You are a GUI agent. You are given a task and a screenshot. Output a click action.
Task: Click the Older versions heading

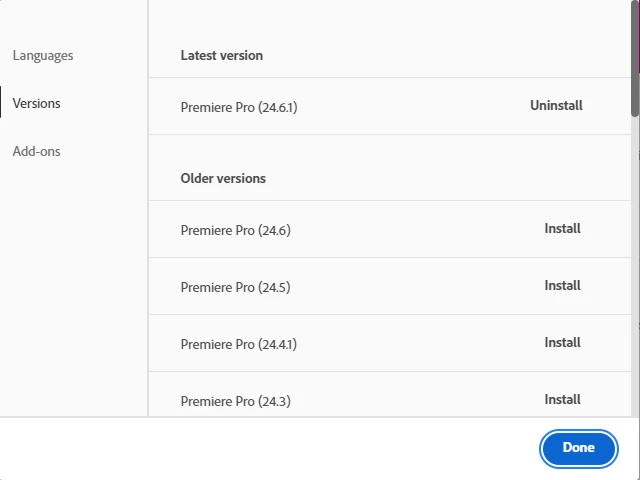(x=223, y=178)
